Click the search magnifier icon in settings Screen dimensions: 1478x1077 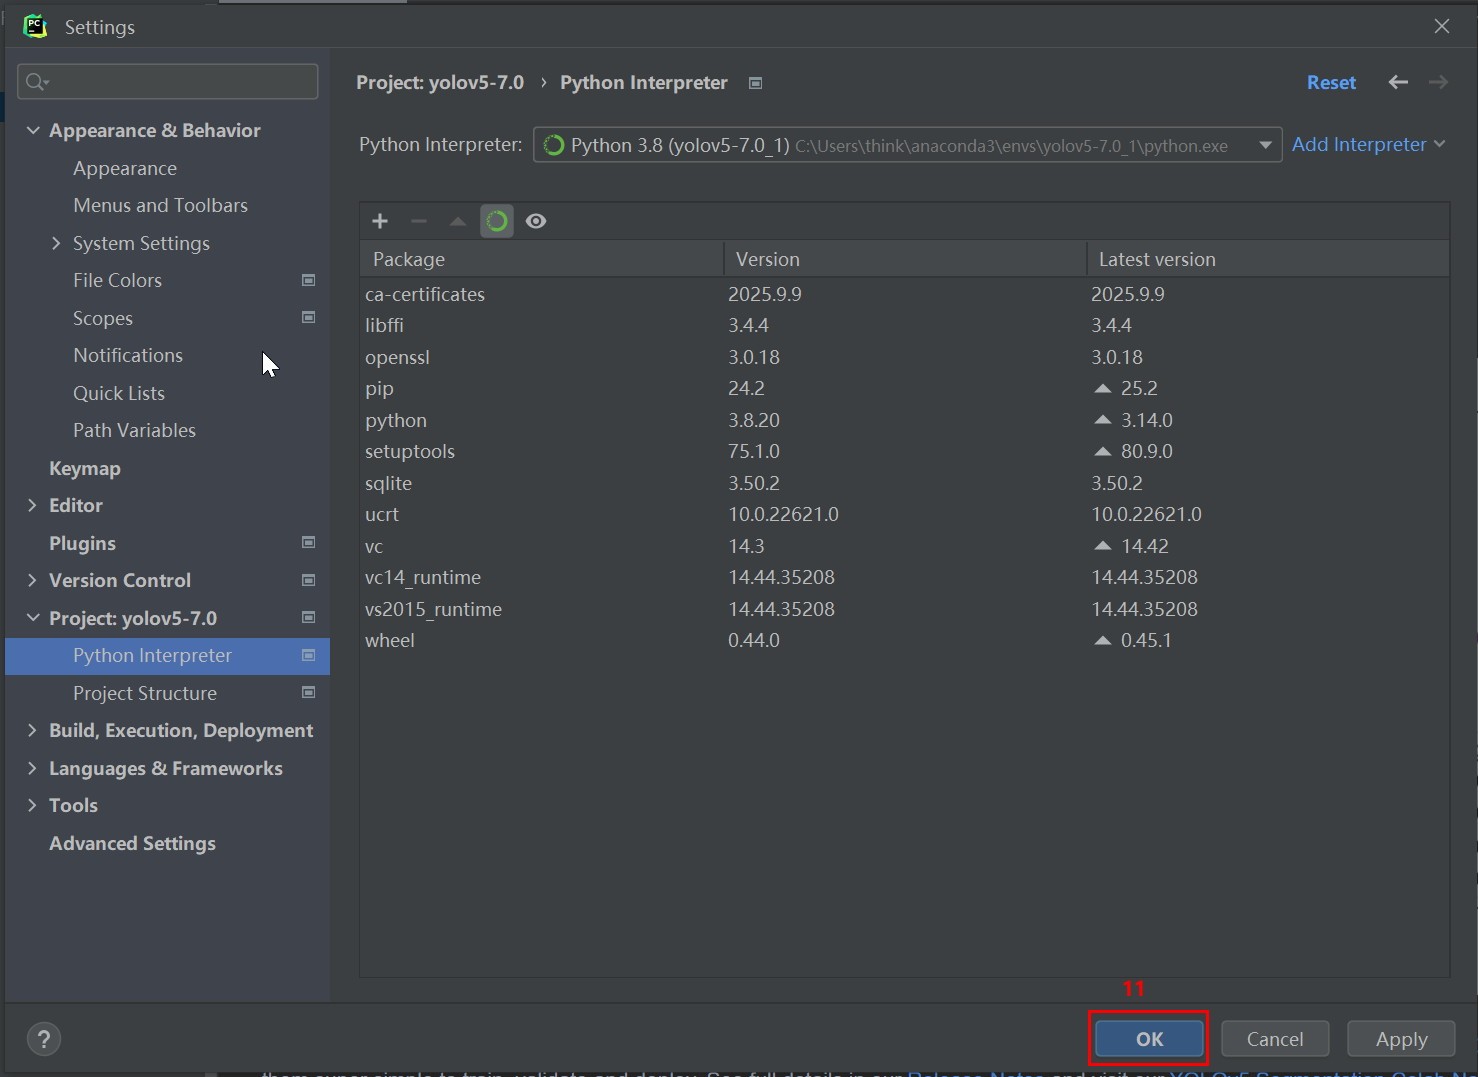37,81
